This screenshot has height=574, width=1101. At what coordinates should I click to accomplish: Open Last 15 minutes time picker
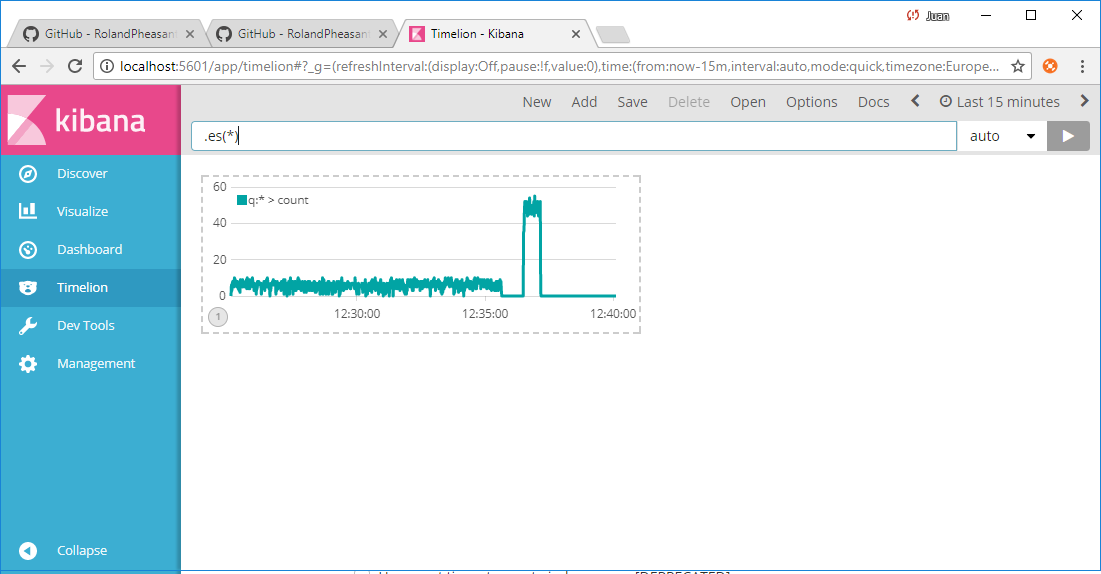click(1000, 102)
